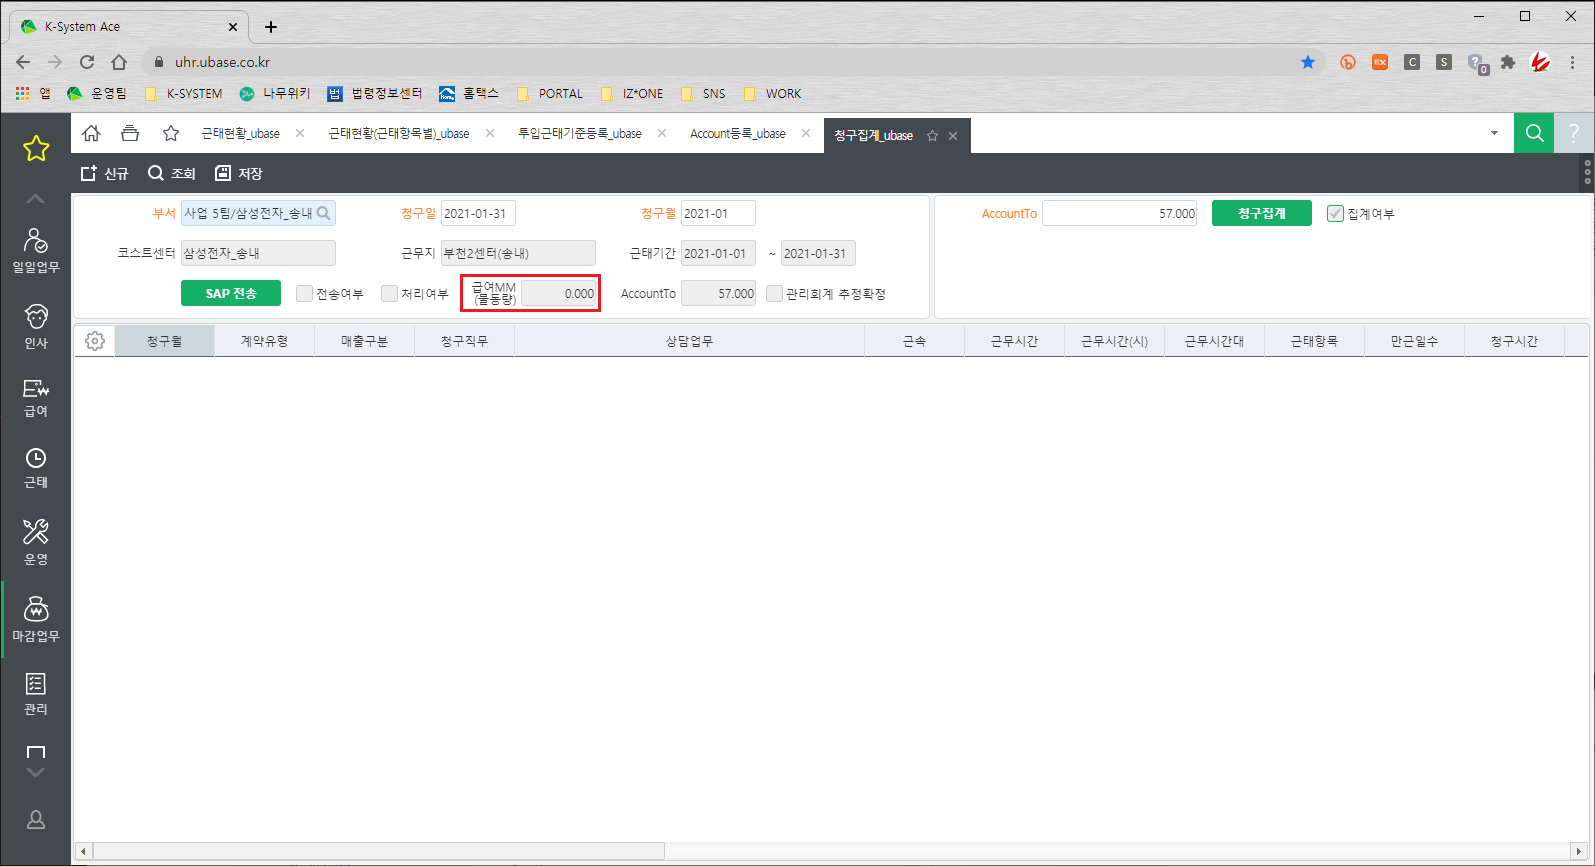Switch to 투입근태기준등록_ubase tab
The width and height of the screenshot is (1595, 866).
(580, 134)
